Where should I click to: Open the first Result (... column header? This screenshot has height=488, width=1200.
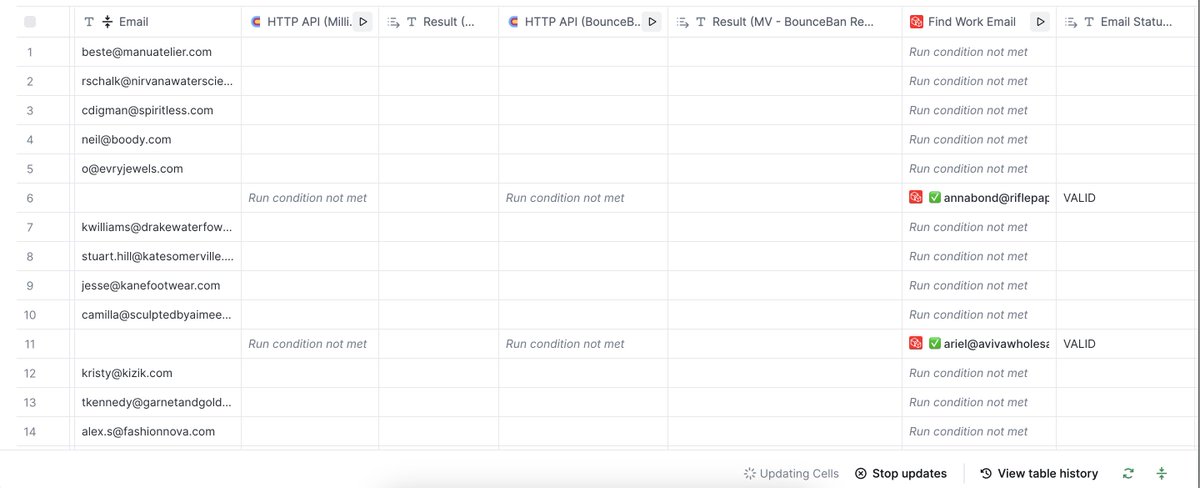(439, 21)
